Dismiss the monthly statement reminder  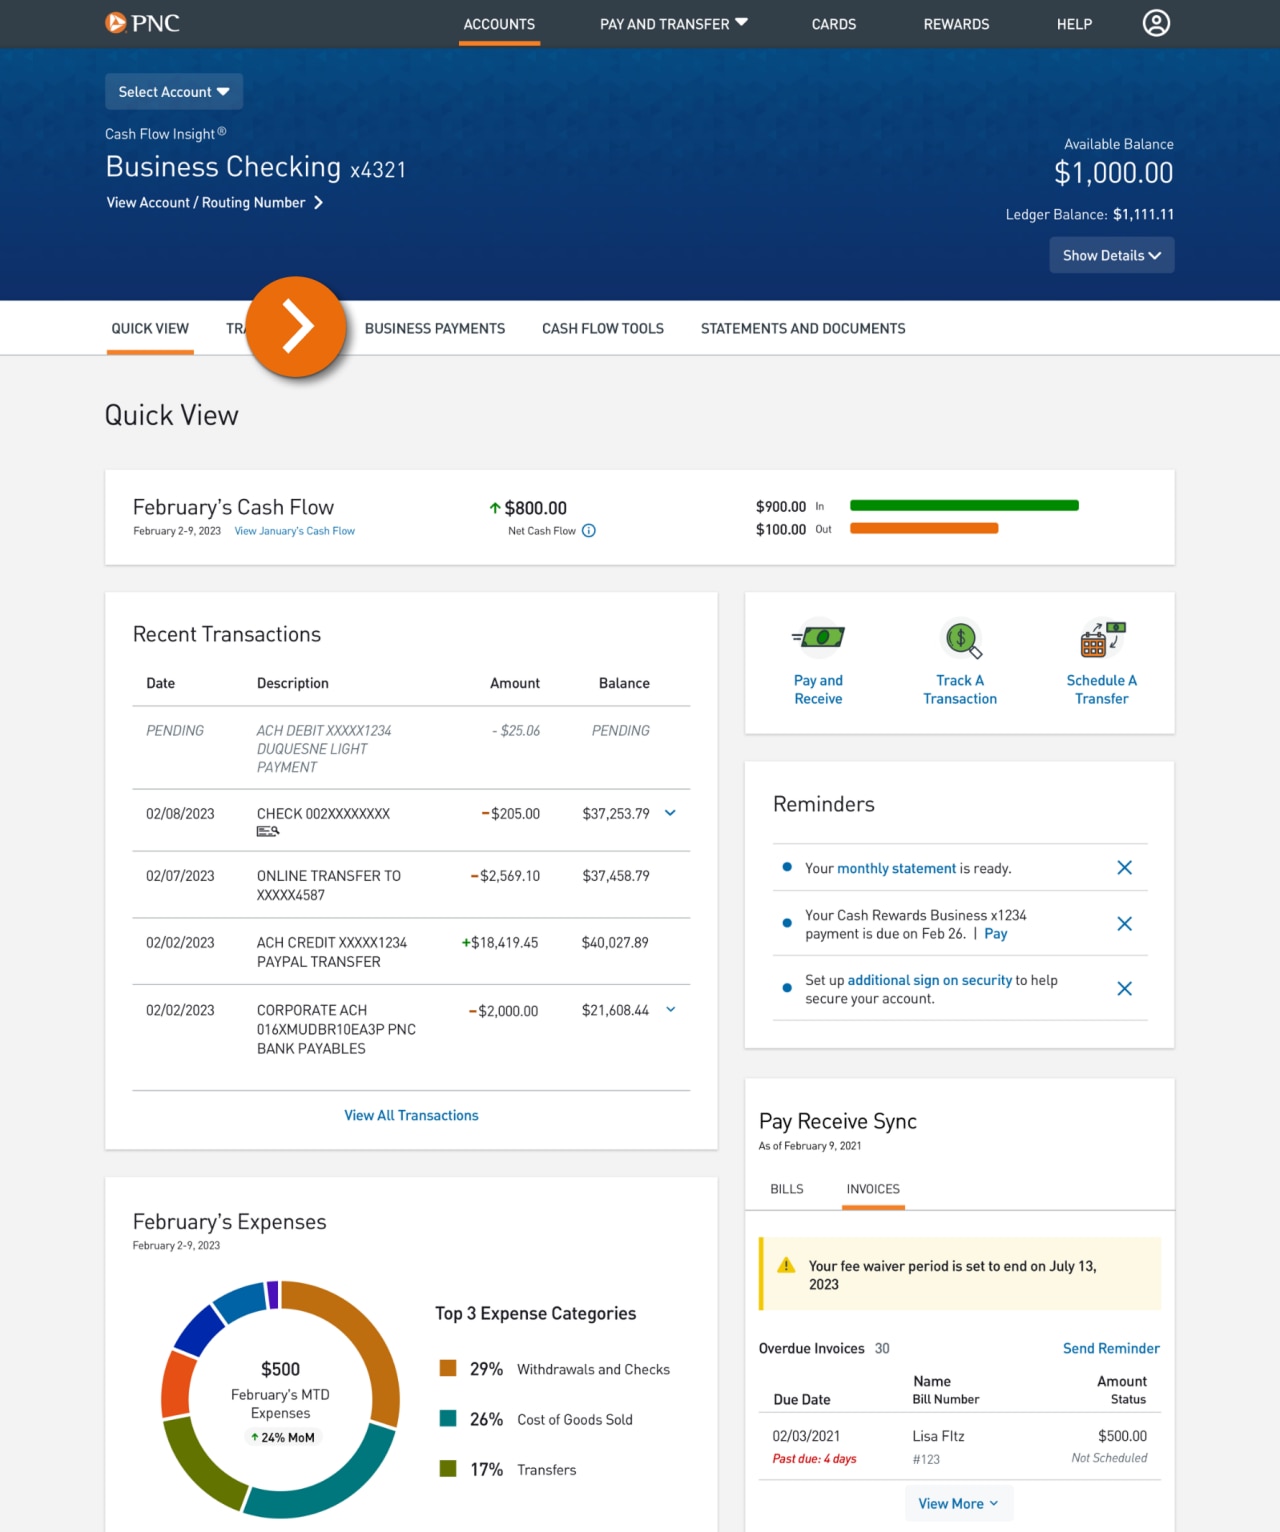click(x=1124, y=867)
